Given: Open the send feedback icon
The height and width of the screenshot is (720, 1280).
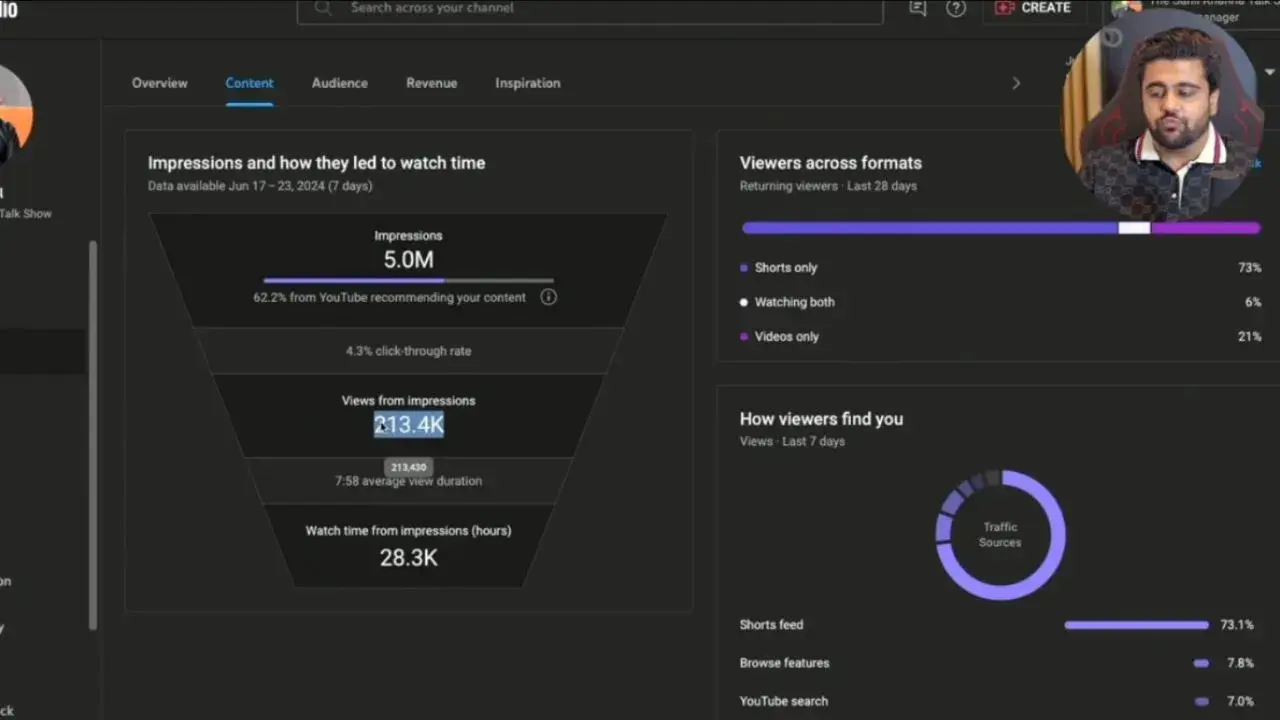Looking at the screenshot, I should click(917, 8).
